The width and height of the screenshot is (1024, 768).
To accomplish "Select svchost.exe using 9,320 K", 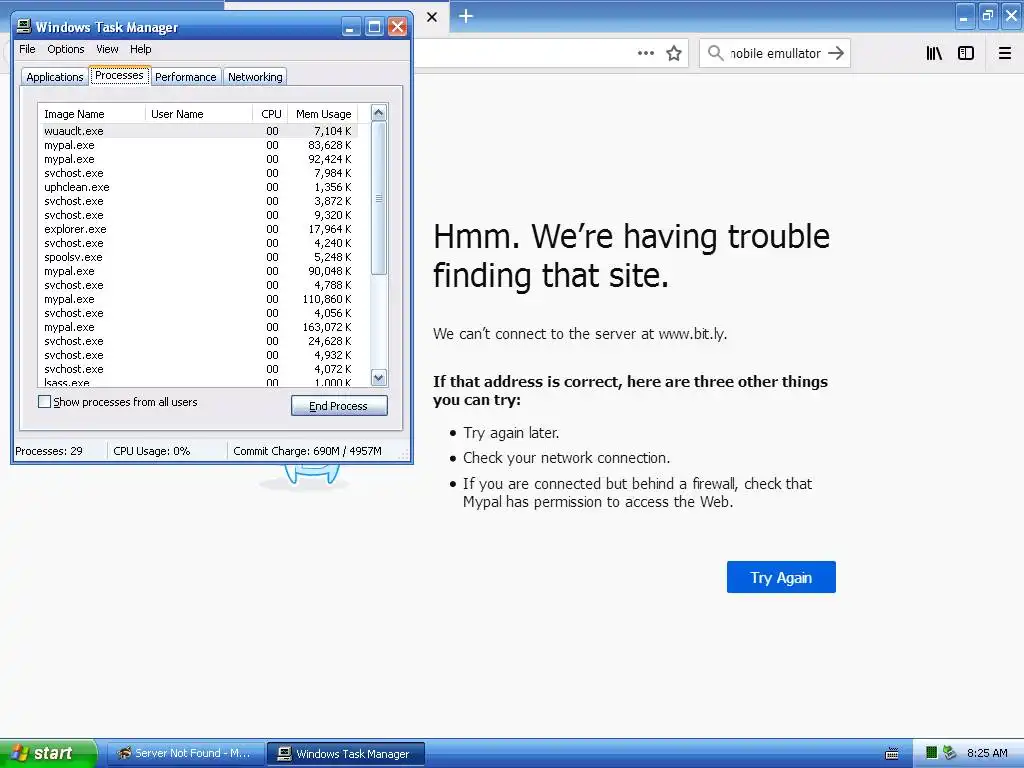I will 199,215.
